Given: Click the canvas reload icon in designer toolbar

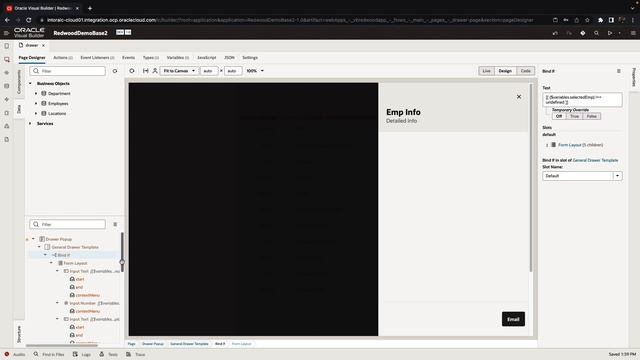Looking at the screenshot, I should click(x=132, y=71).
